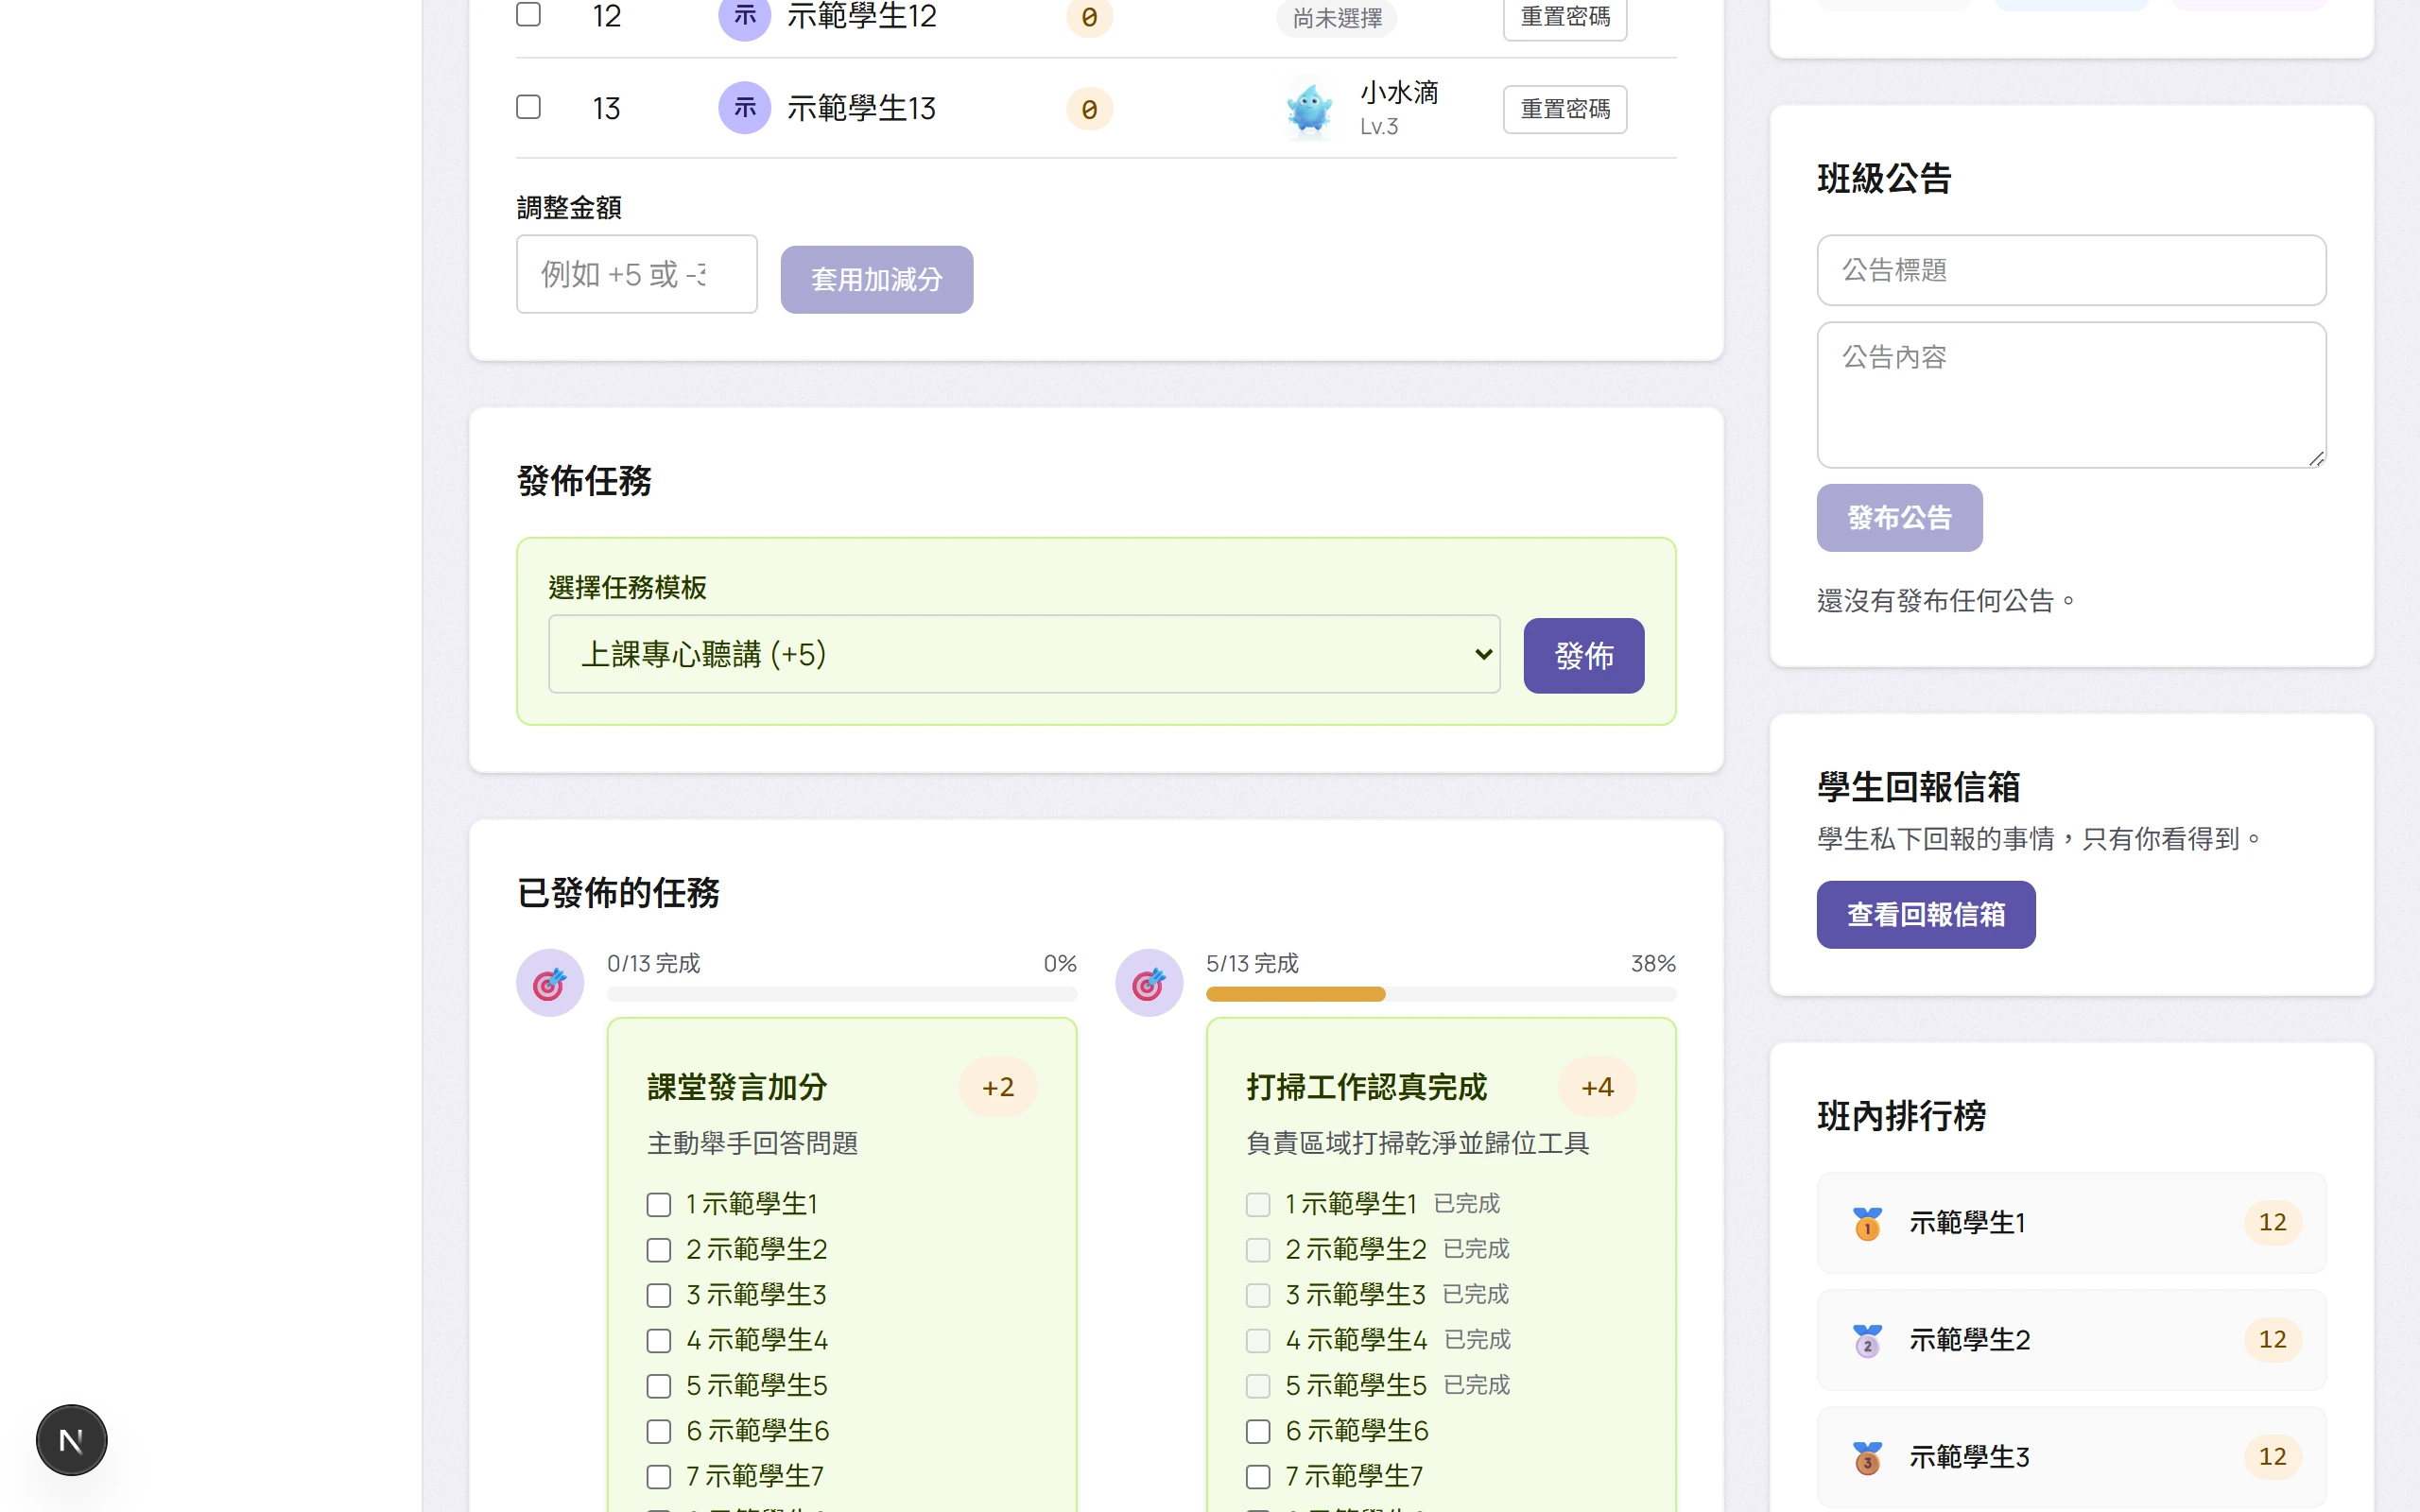Click completed checkbox 1 示範學生1 in 打掃工作認真完成
The width and height of the screenshot is (2420, 1512).
click(x=1258, y=1205)
